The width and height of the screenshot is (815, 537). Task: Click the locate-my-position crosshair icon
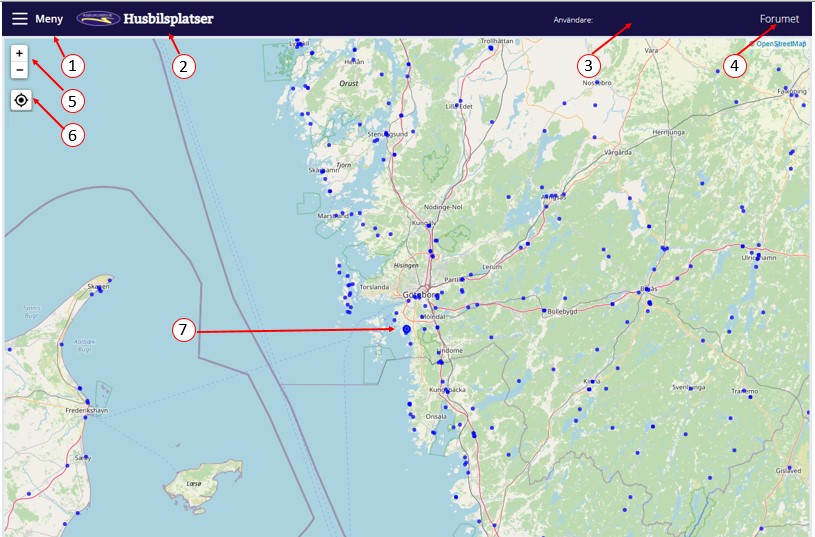coord(20,100)
